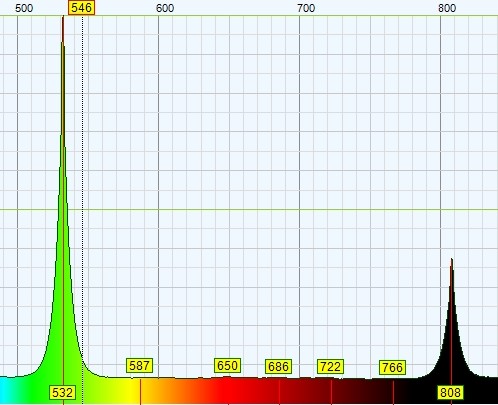Select the 766 peak label
This screenshot has height=405, width=498.
click(x=393, y=367)
